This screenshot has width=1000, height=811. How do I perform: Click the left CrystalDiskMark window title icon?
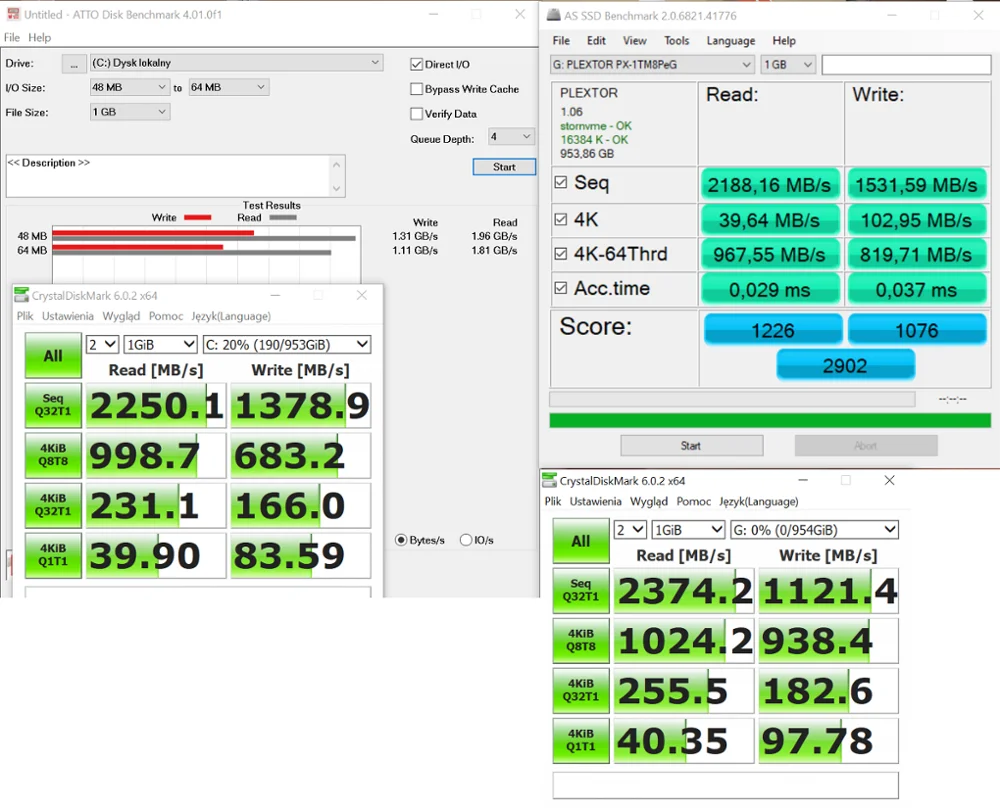click(22, 295)
